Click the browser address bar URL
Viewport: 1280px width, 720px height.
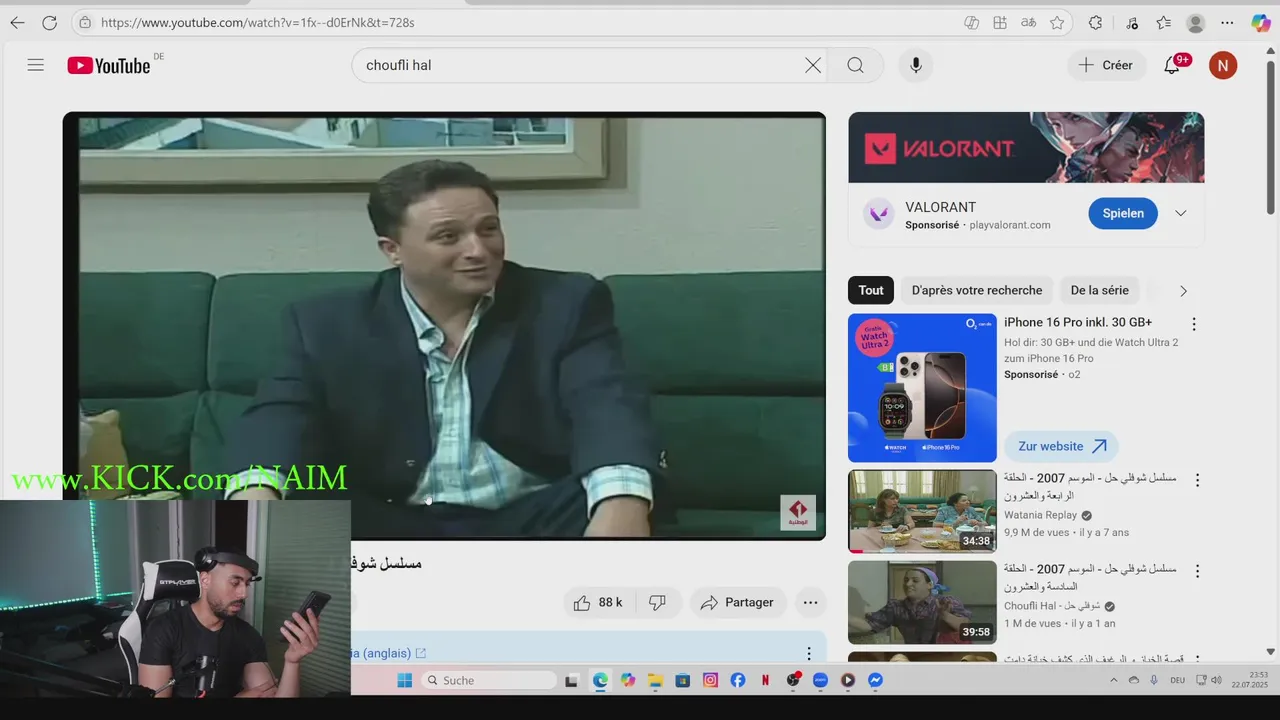[x=257, y=22]
